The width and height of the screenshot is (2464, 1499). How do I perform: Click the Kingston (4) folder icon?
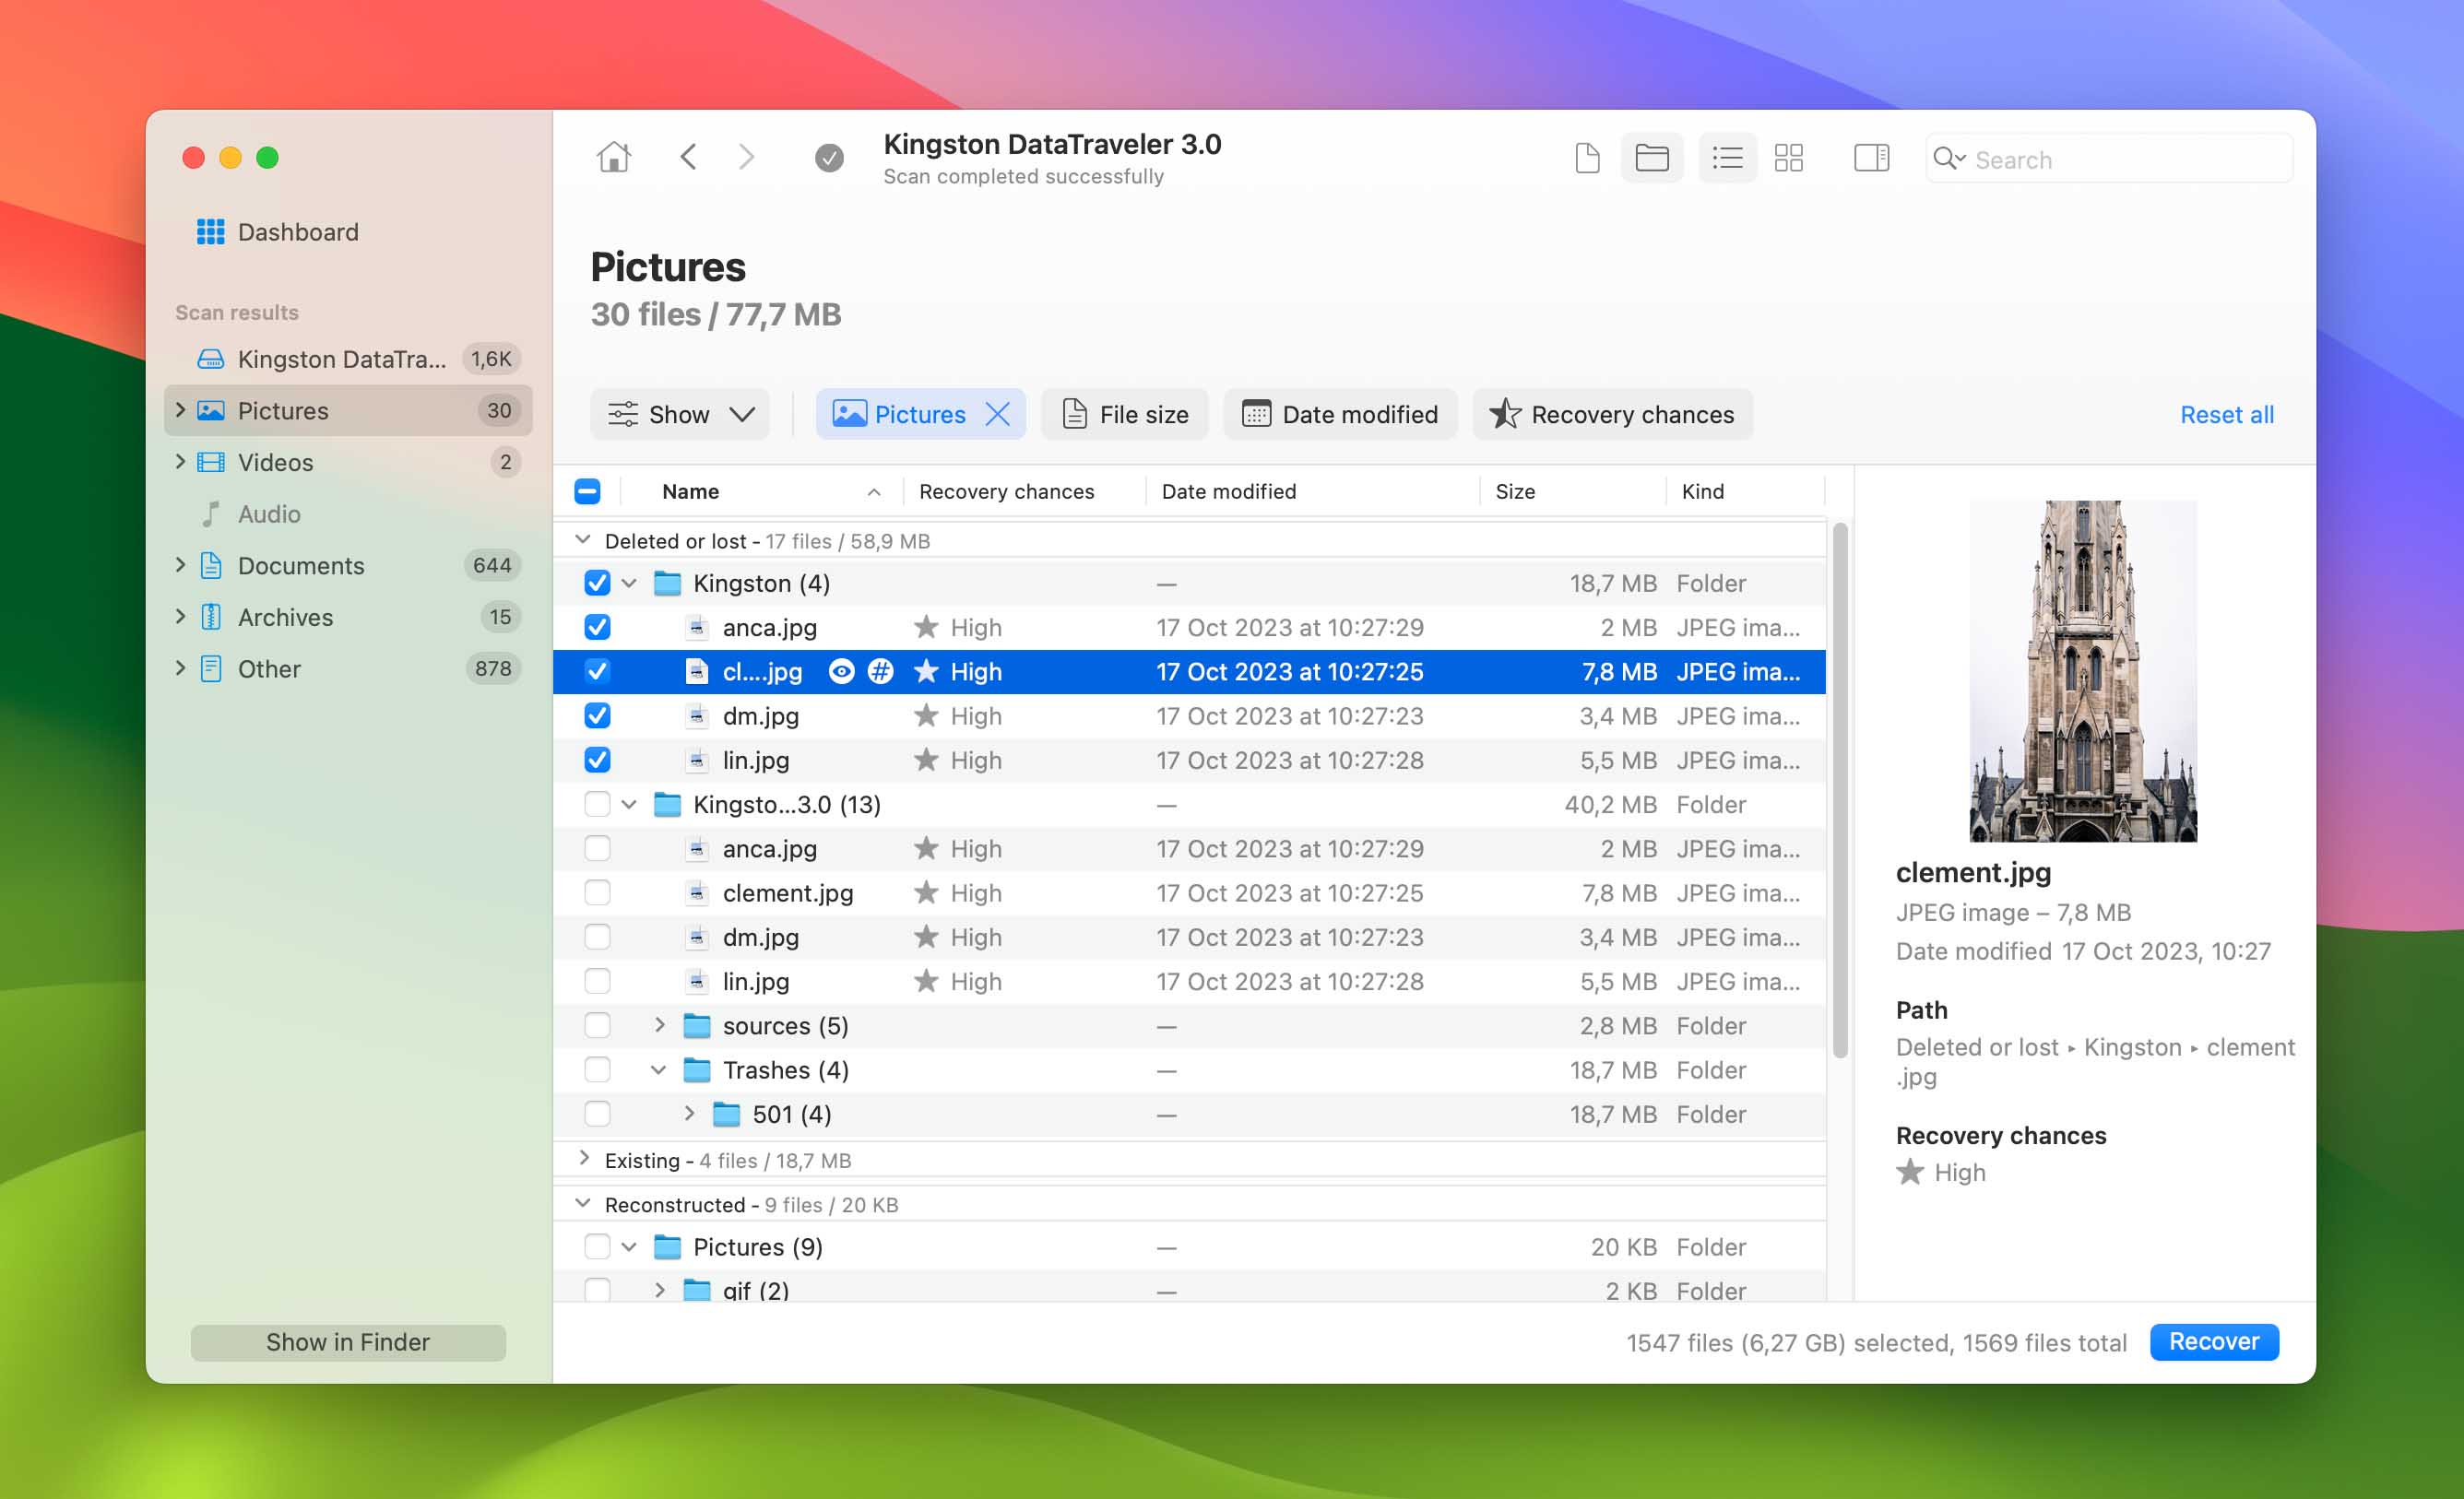(667, 583)
